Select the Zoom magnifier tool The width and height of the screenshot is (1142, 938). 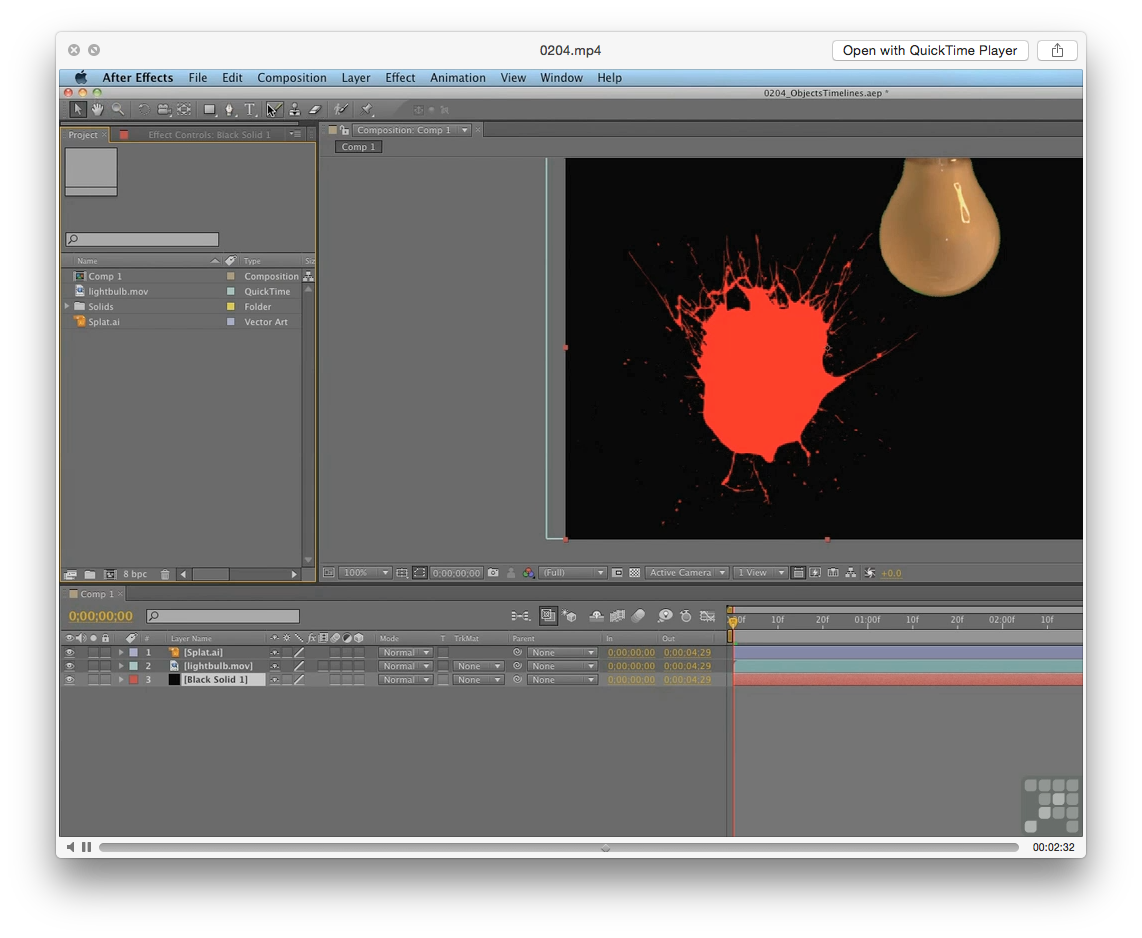tap(117, 109)
